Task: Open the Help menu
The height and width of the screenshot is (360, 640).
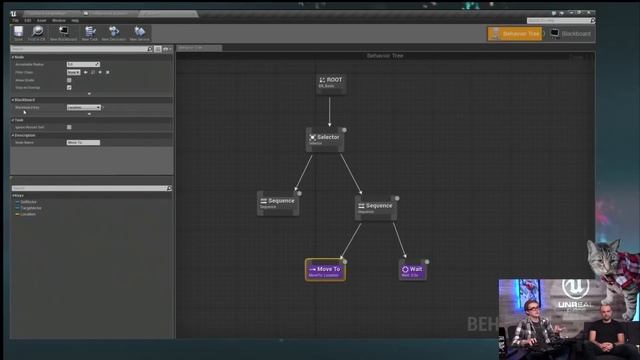Action: click(75, 20)
